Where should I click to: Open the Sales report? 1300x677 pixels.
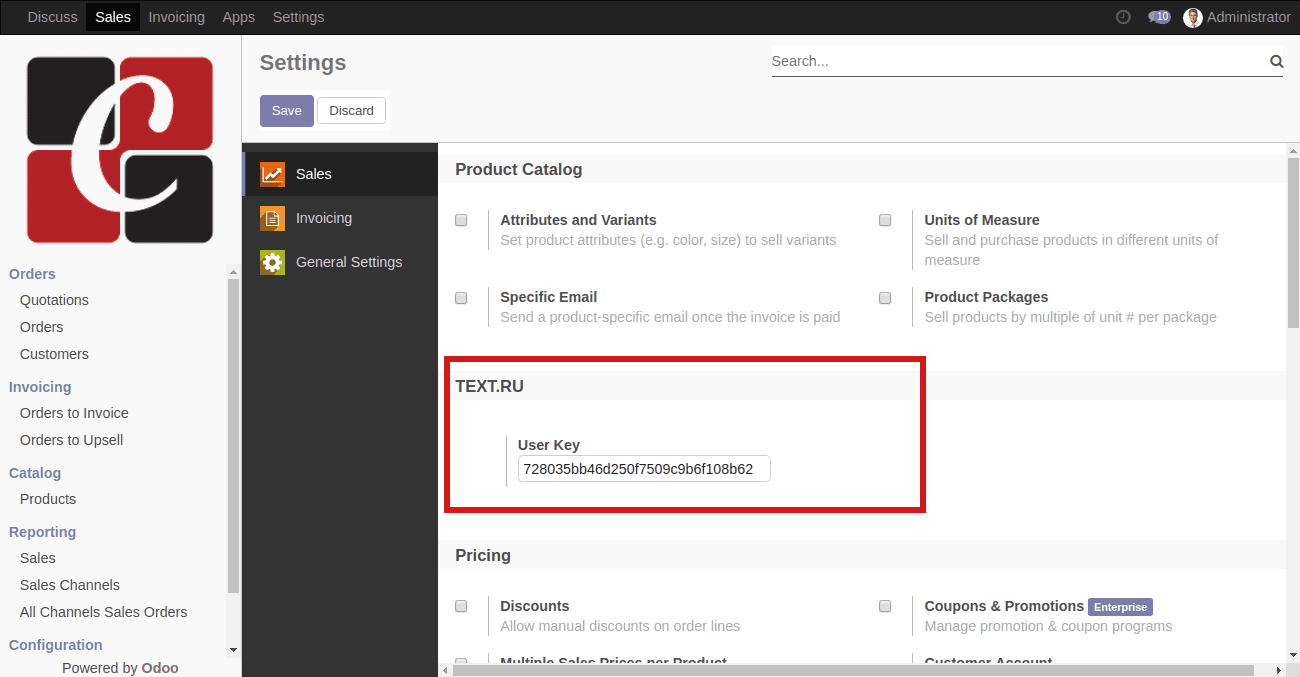(x=38, y=558)
